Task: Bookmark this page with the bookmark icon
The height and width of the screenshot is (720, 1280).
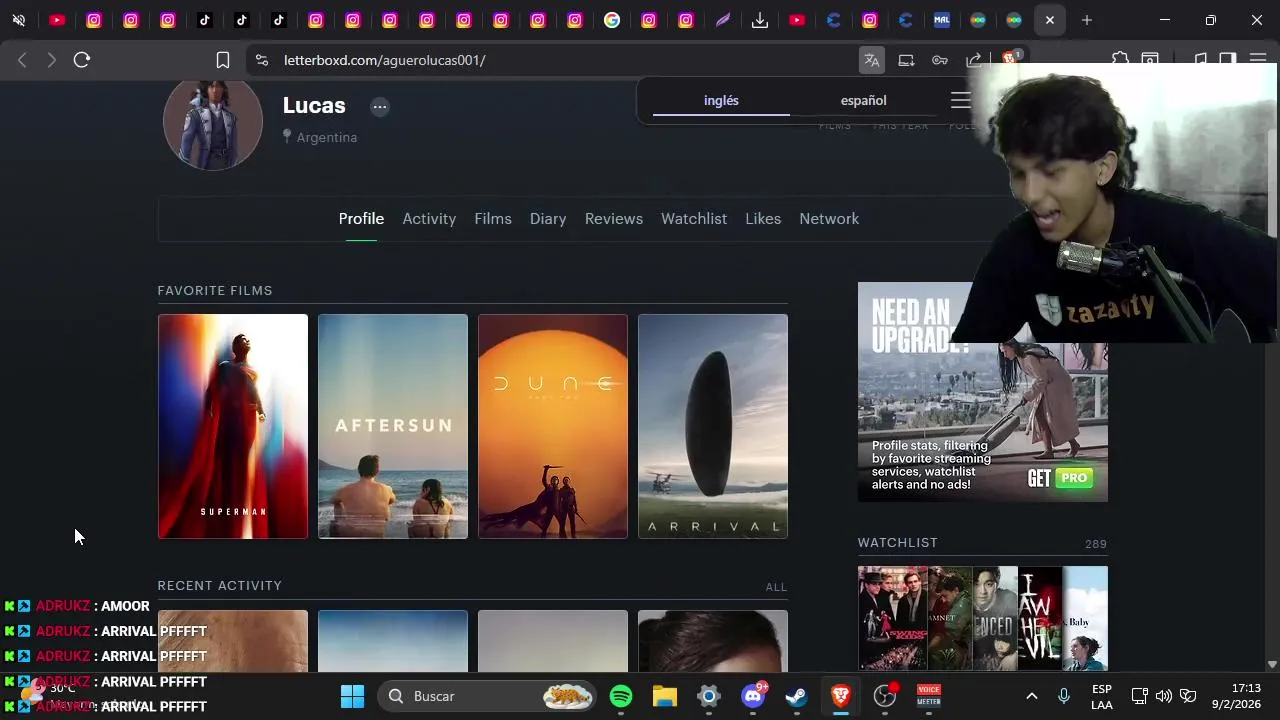Action: (x=223, y=60)
